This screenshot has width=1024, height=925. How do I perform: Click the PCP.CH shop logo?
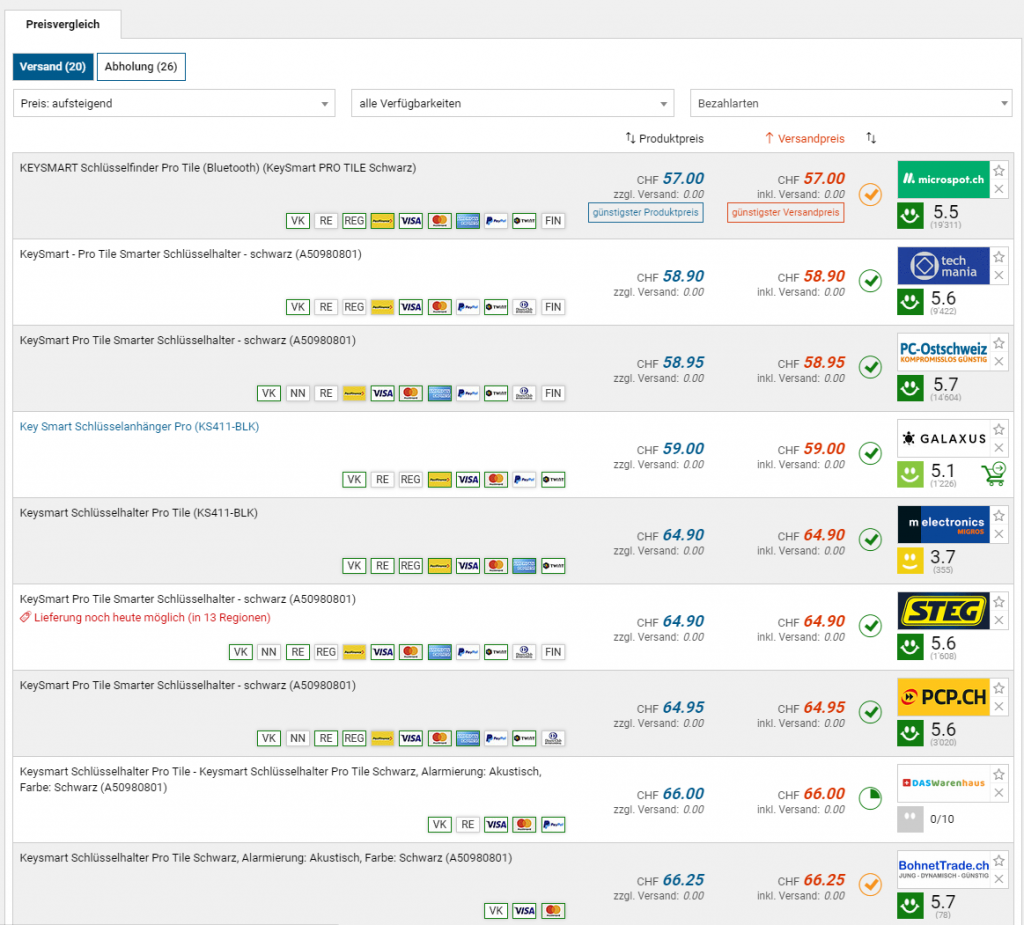pos(943,697)
